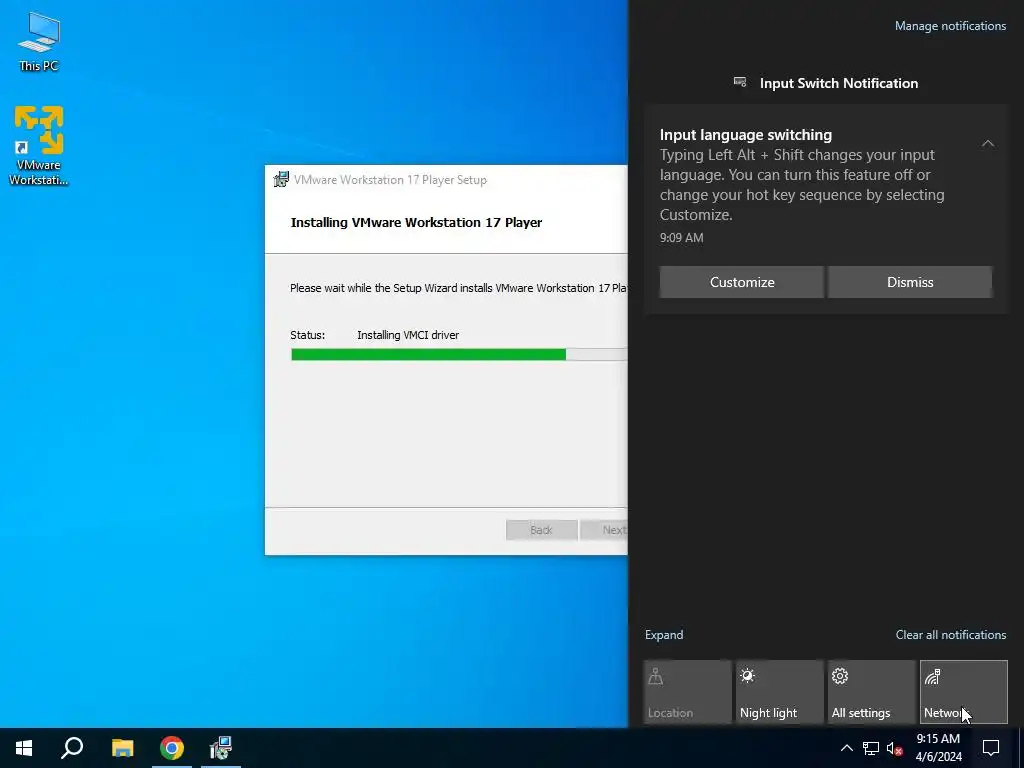Viewport: 1024px width, 768px height.
Task: Expand the quick actions list
Action: pos(664,635)
